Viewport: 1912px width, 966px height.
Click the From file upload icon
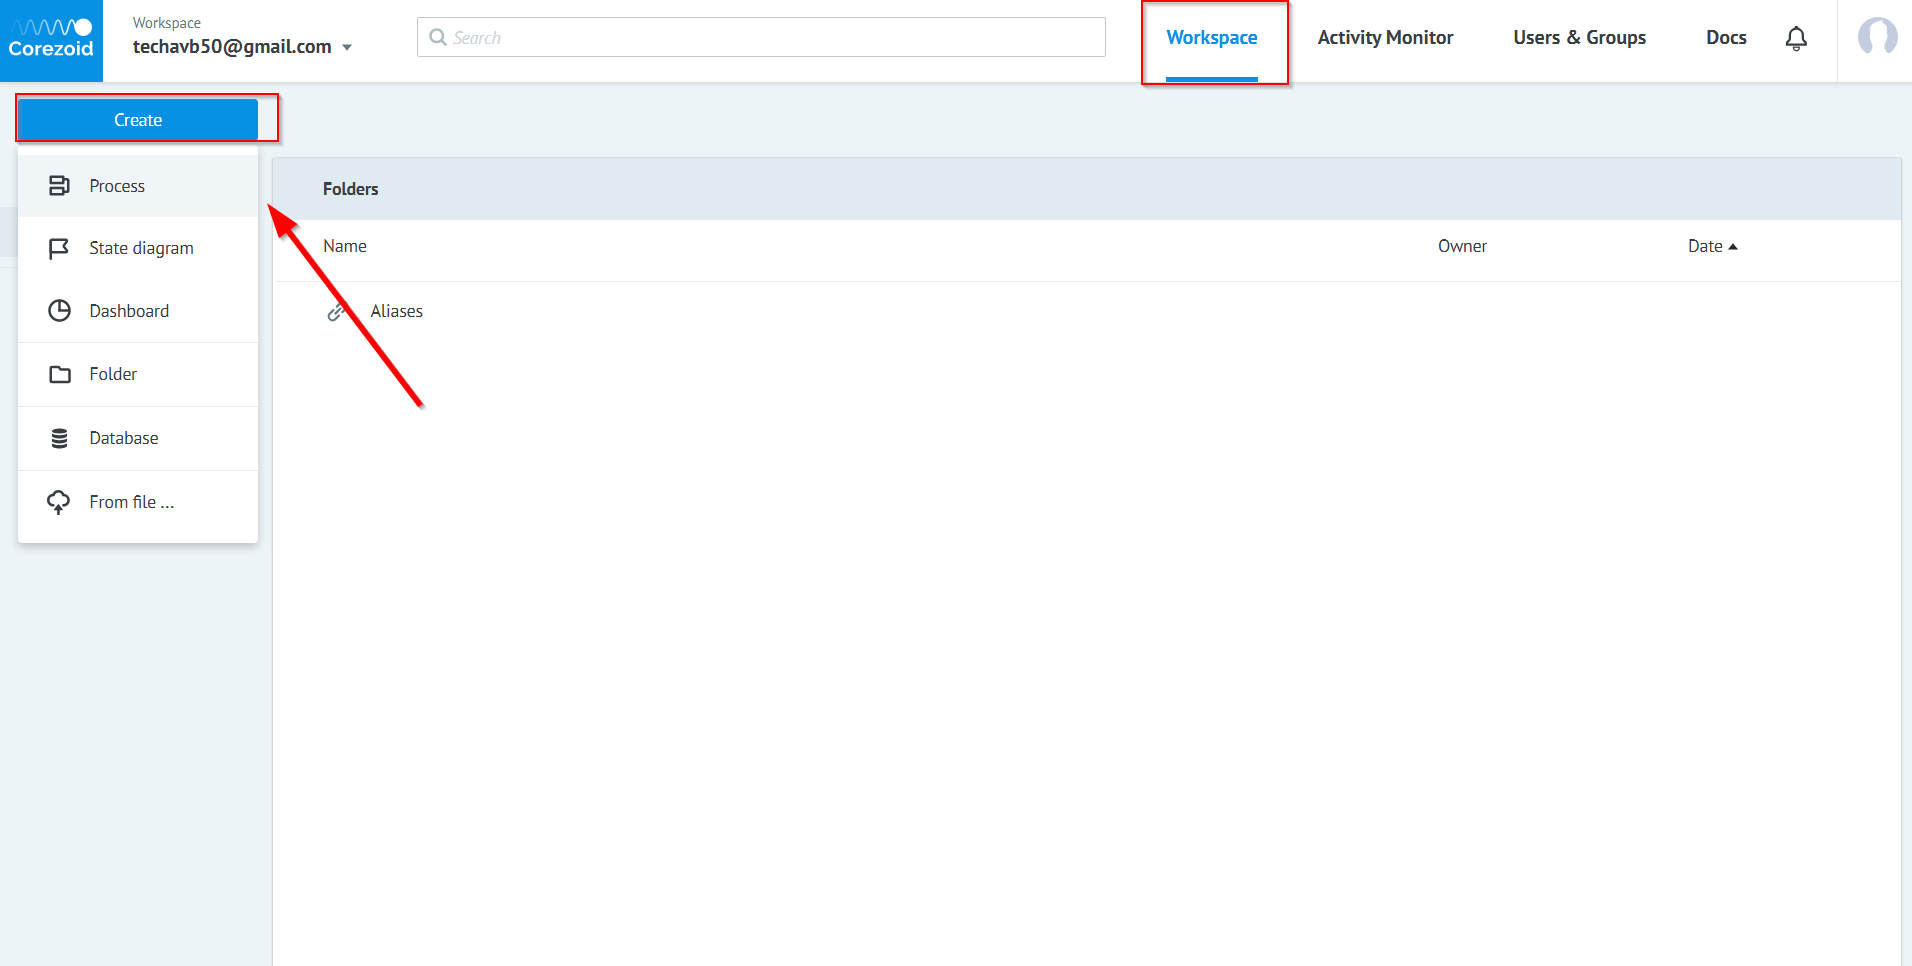point(58,502)
